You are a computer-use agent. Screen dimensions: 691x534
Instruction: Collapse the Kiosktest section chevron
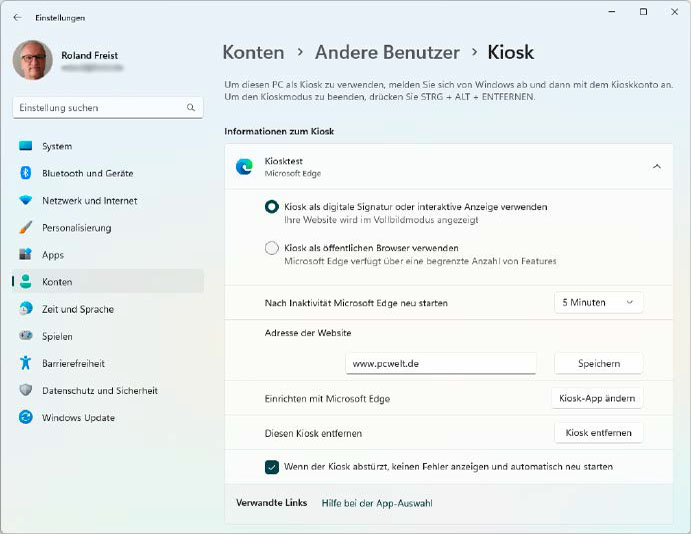coord(657,167)
